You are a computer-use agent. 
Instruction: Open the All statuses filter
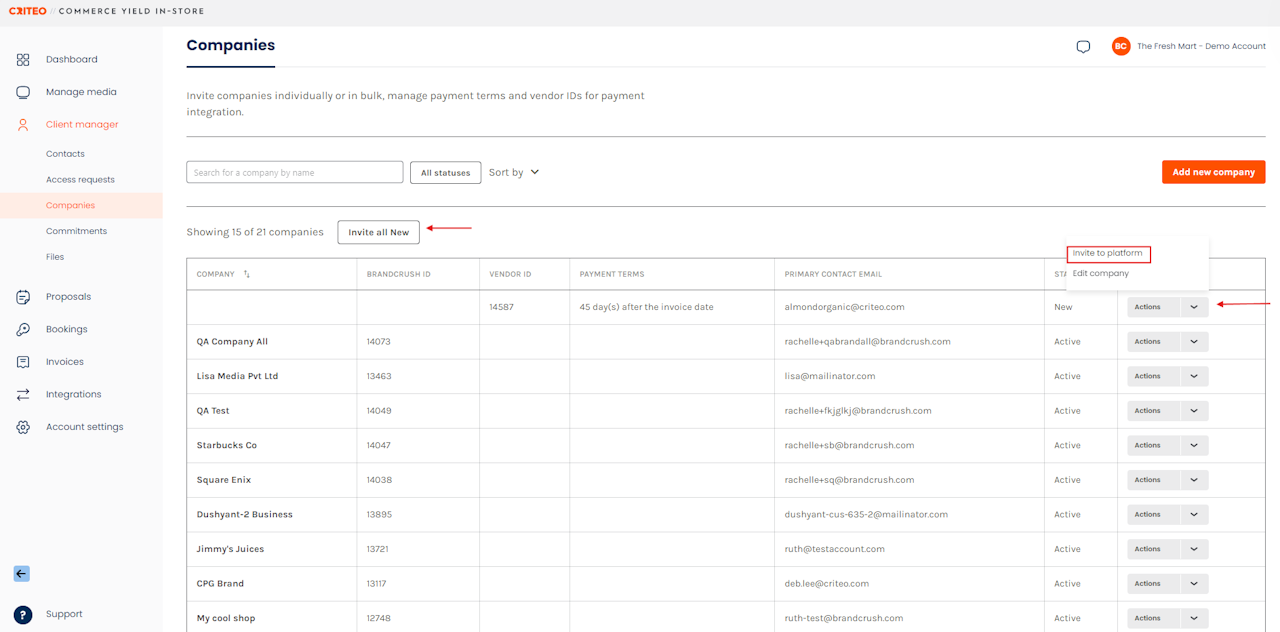coord(445,173)
